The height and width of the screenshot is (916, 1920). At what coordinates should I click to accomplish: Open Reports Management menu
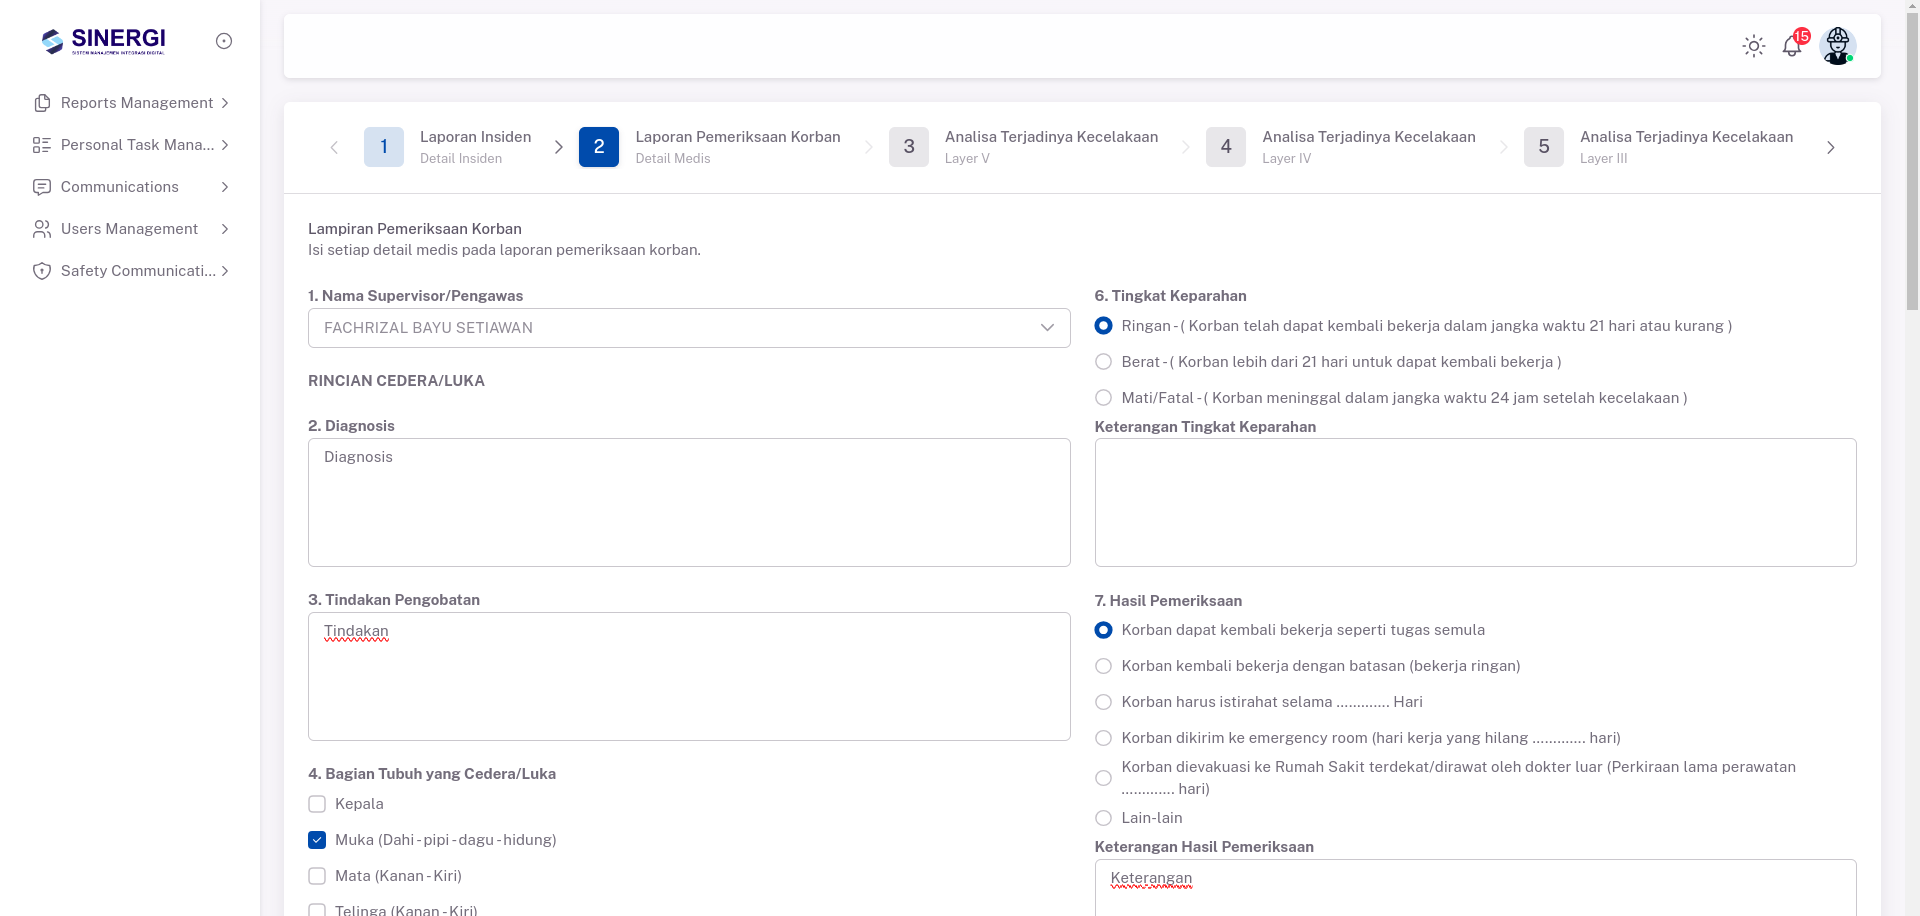tap(131, 103)
